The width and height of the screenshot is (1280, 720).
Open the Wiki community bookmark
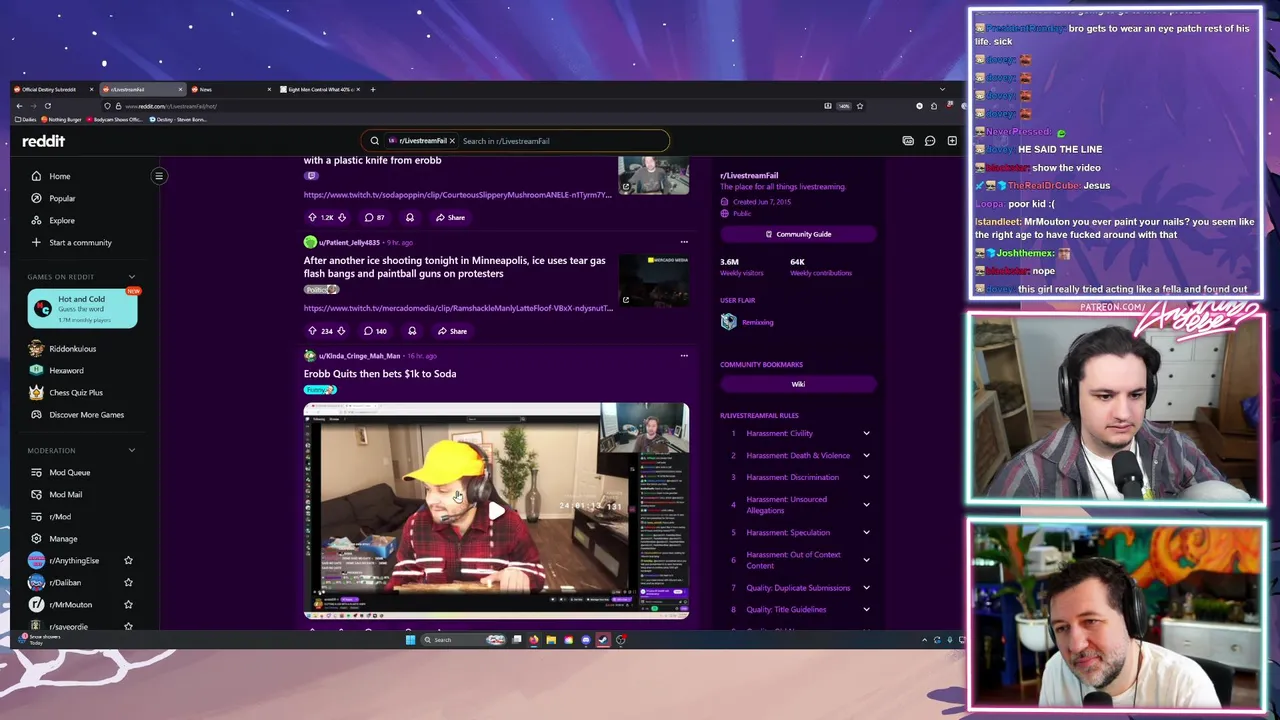tap(798, 384)
